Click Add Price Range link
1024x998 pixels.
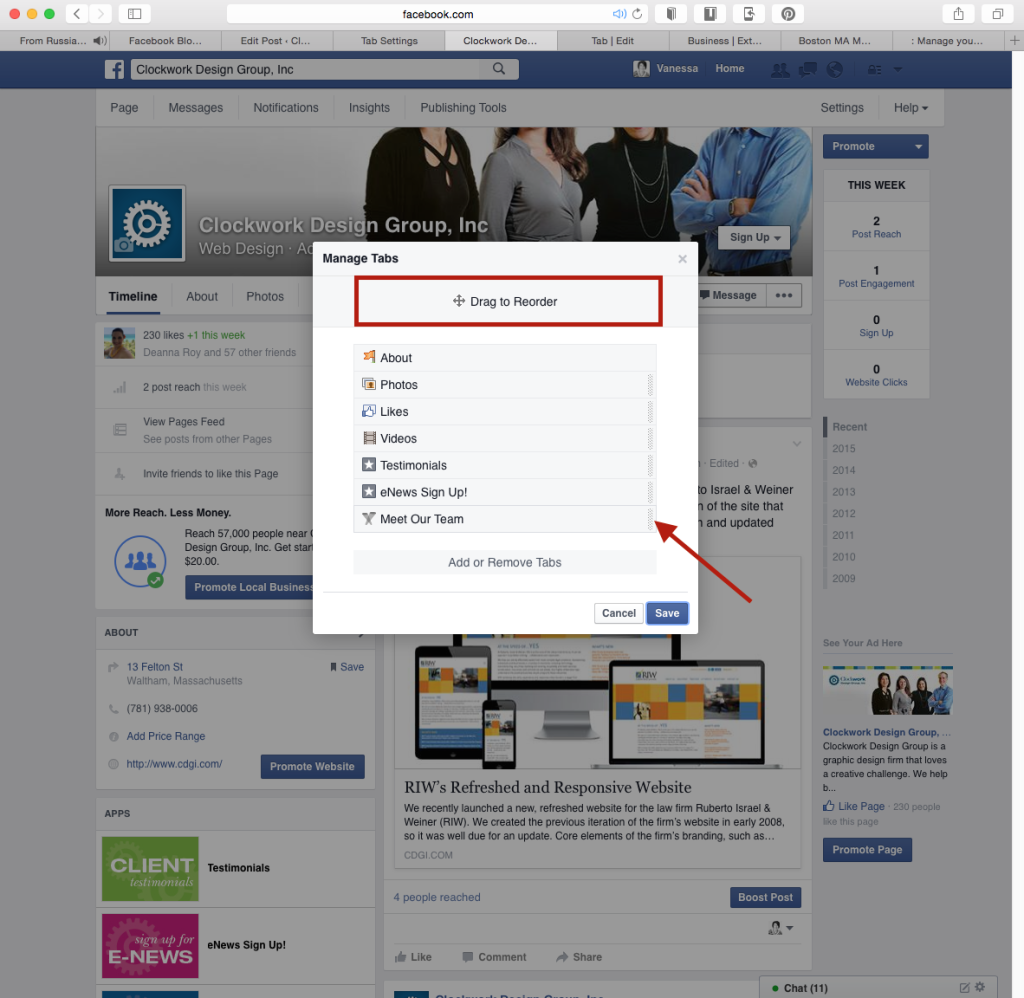pyautogui.click(x=166, y=736)
